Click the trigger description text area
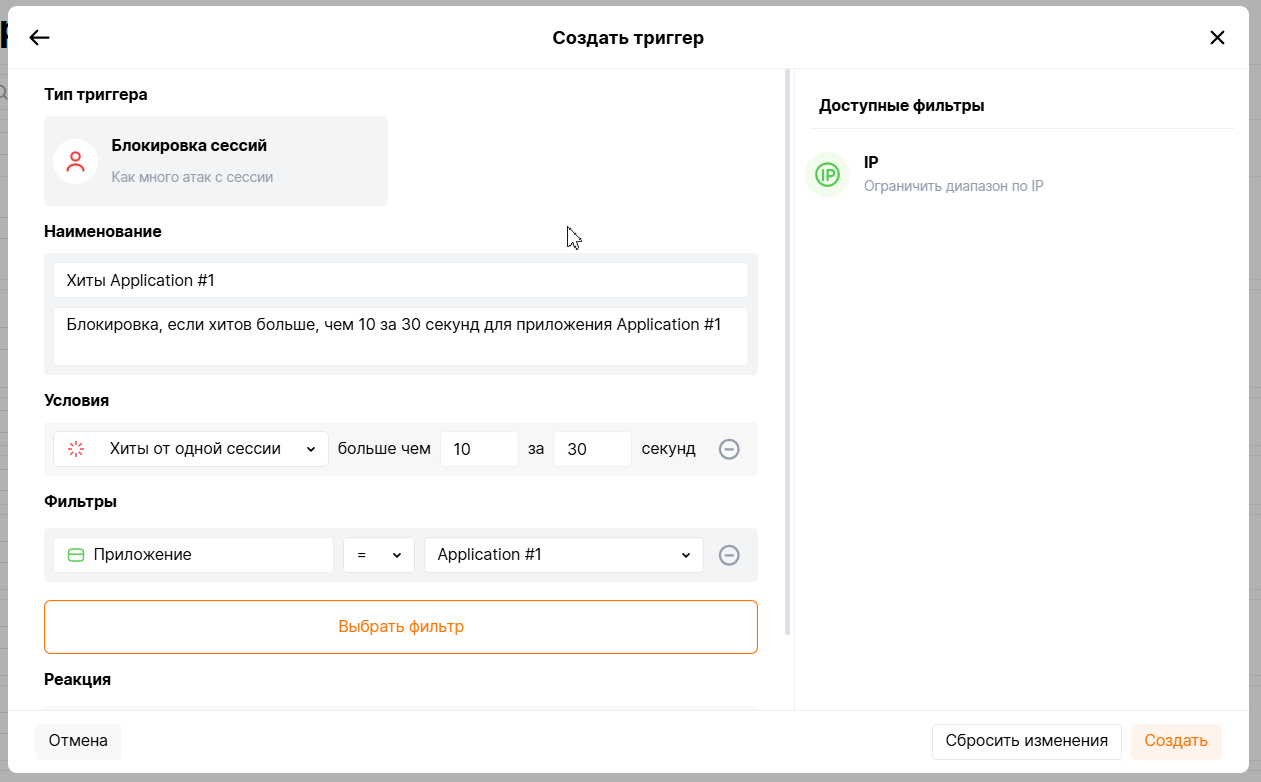The height and width of the screenshot is (782, 1261). (401, 336)
